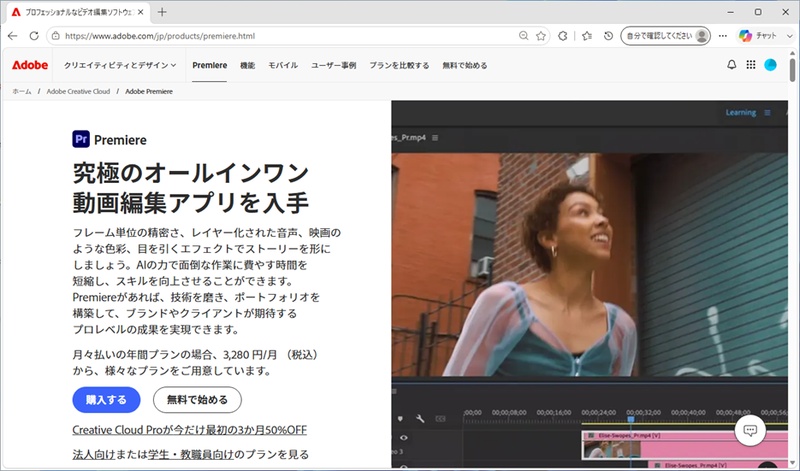This screenshot has height=471, width=800.
Task: Click the 無料で始める outlined button
Action: (197, 400)
